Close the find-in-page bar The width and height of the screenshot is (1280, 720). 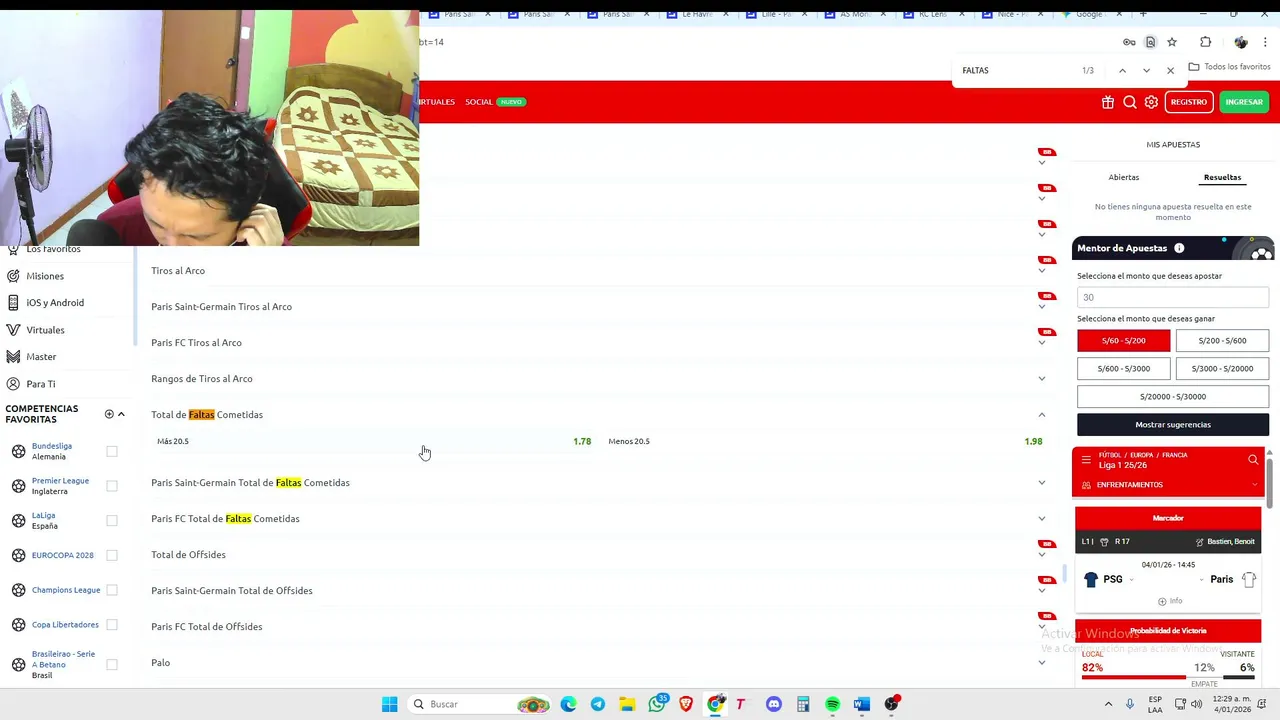coord(1170,71)
